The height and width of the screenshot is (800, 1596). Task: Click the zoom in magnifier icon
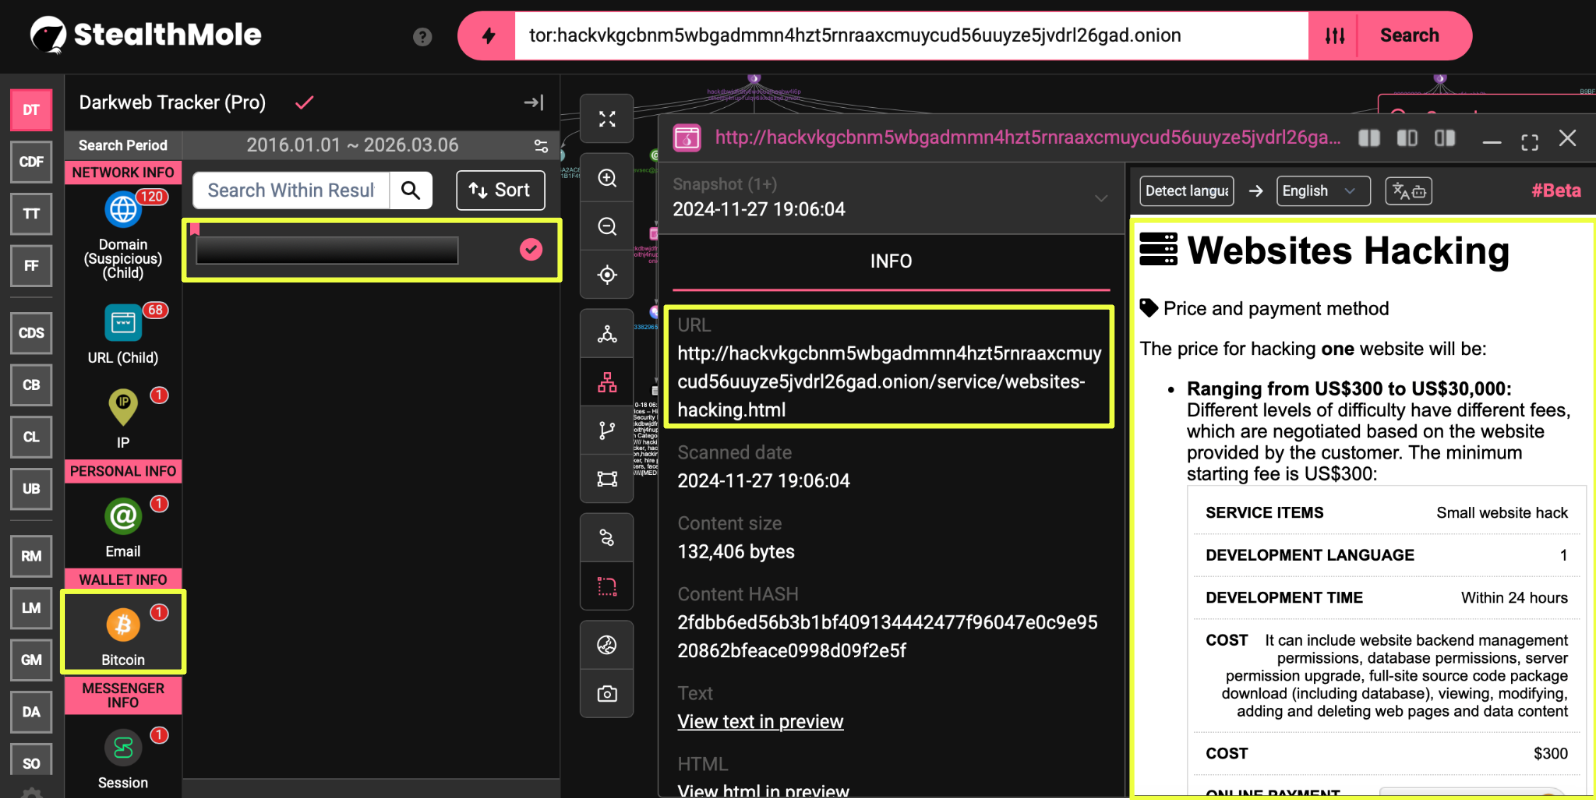(x=607, y=178)
